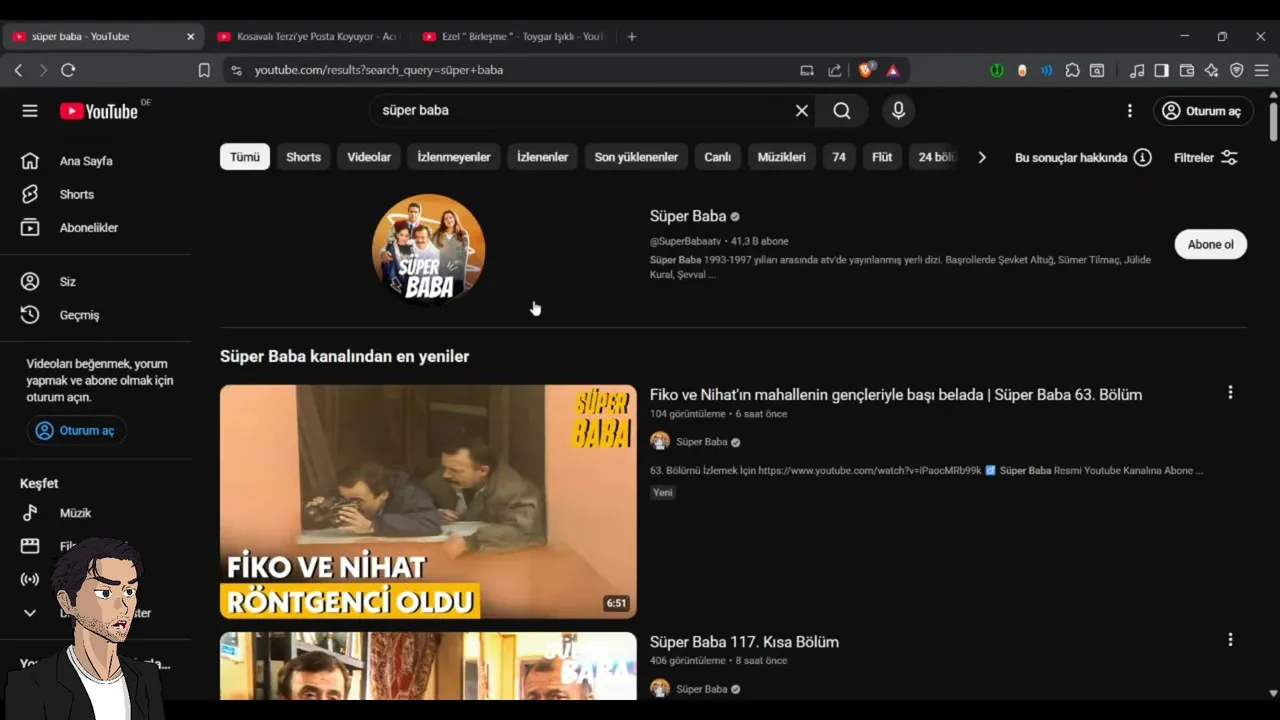Open options for Süper Baba 117. Kısa Bölüm
Image resolution: width=1280 pixels, height=720 pixels.
click(x=1230, y=640)
